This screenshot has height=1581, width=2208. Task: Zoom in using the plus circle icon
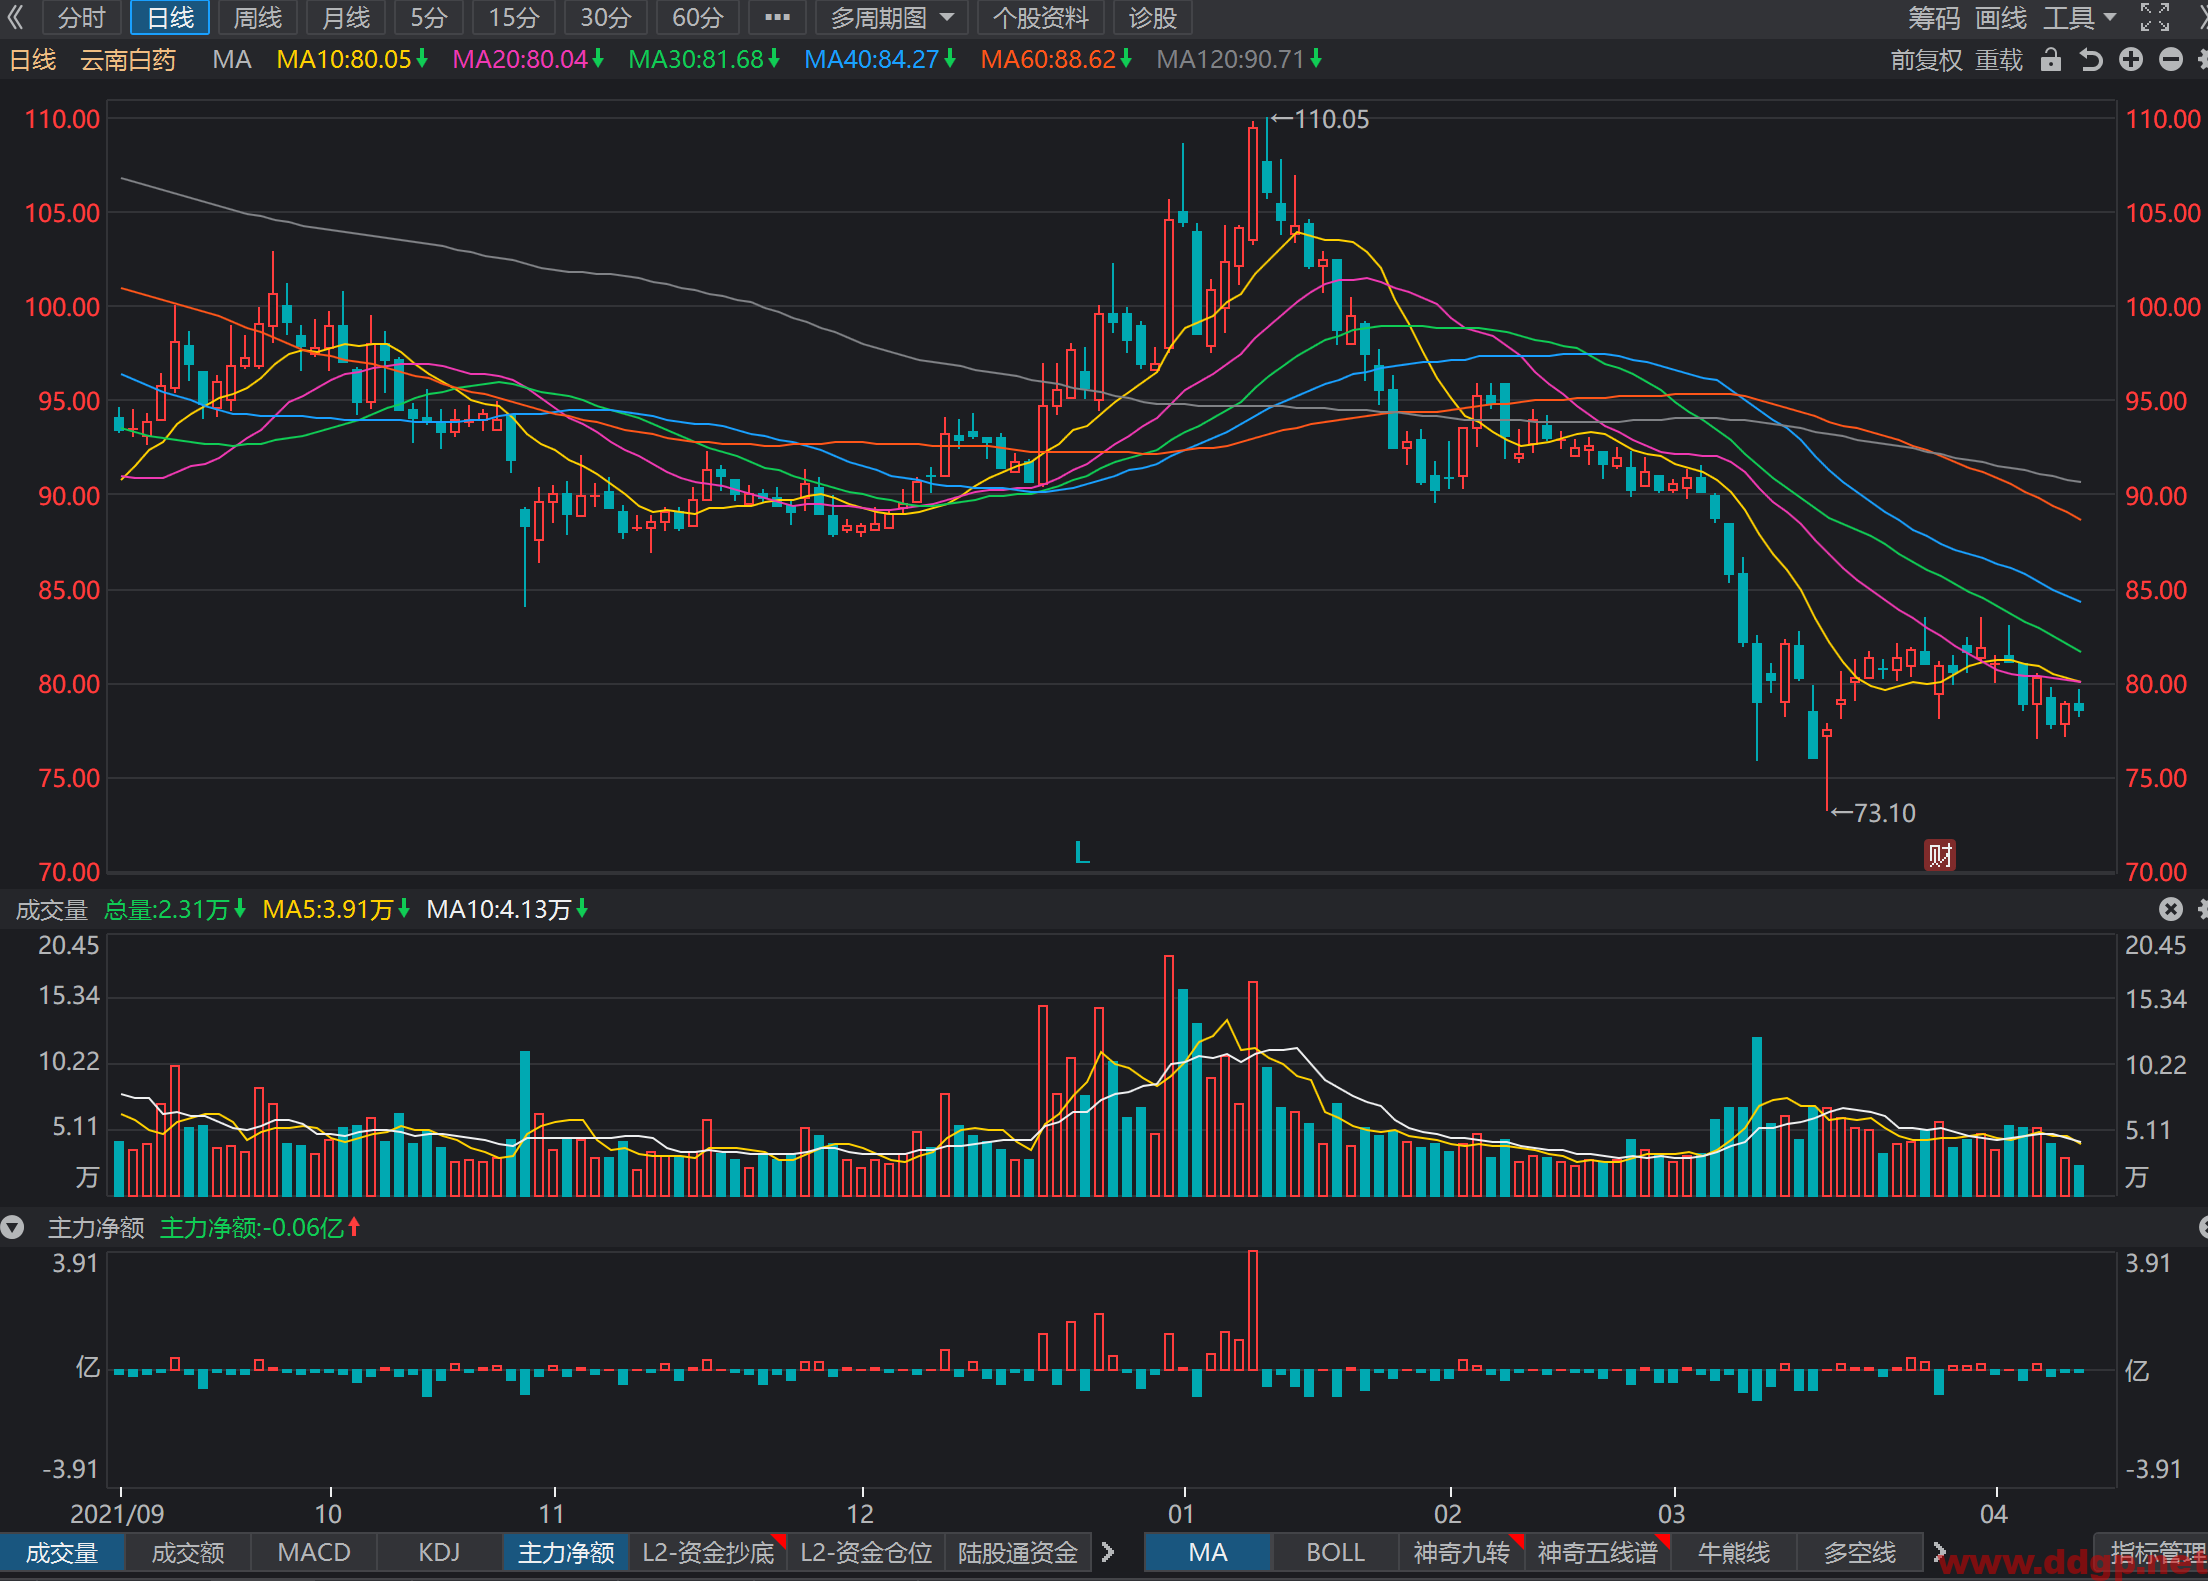[x=2131, y=60]
